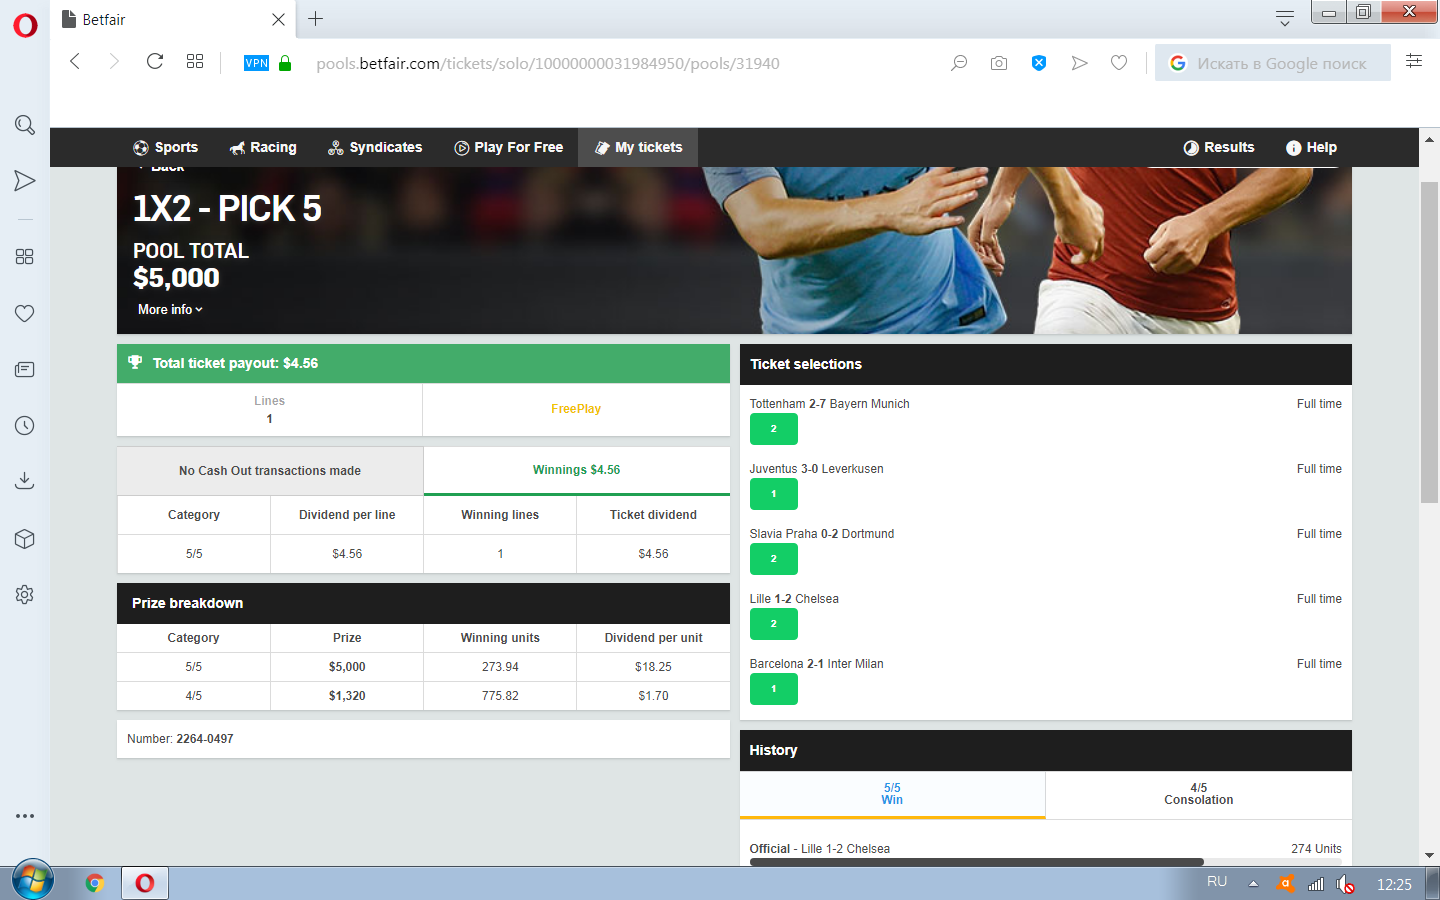The width and height of the screenshot is (1440, 900).
Task: Click the FreePlay label
Action: [x=576, y=409]
